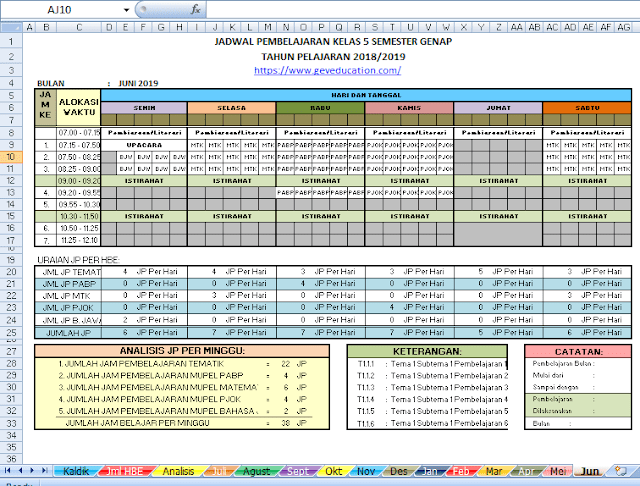This screenshot has height=486, width=640.
Task: Open the Okt sheet tab
Action: point(334,470)
